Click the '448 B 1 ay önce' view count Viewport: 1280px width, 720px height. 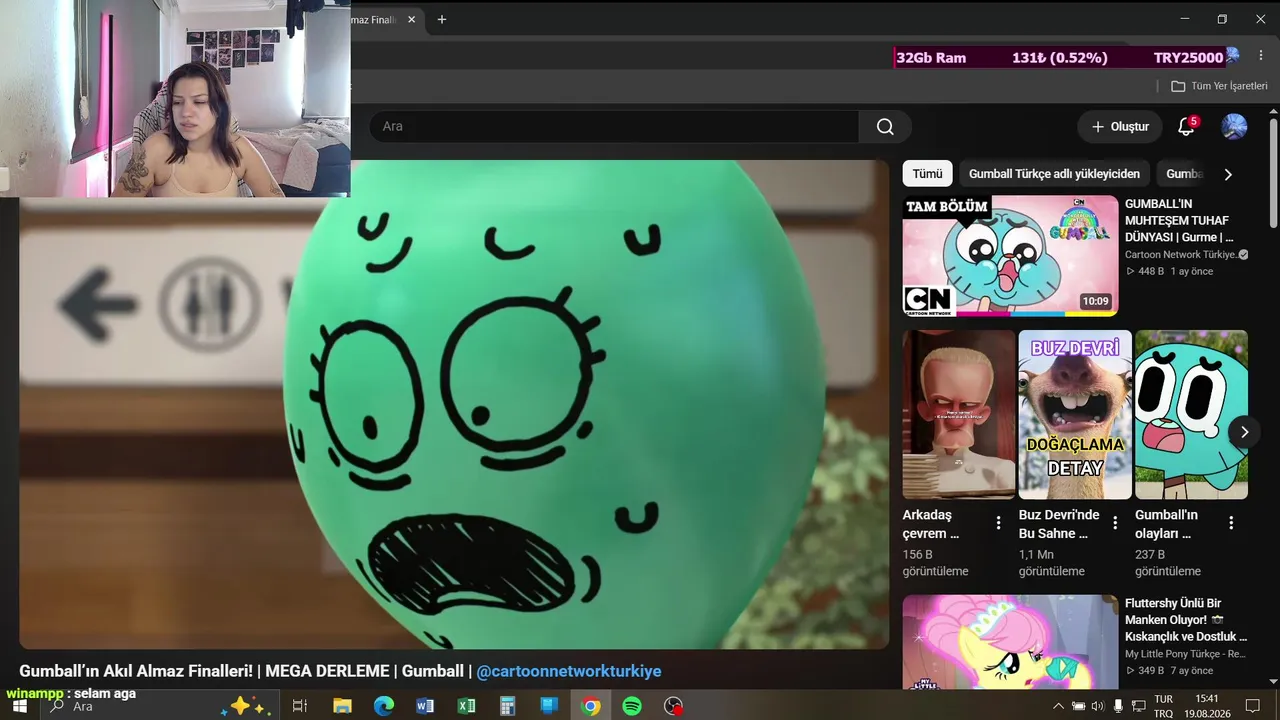coord(1169,271)
